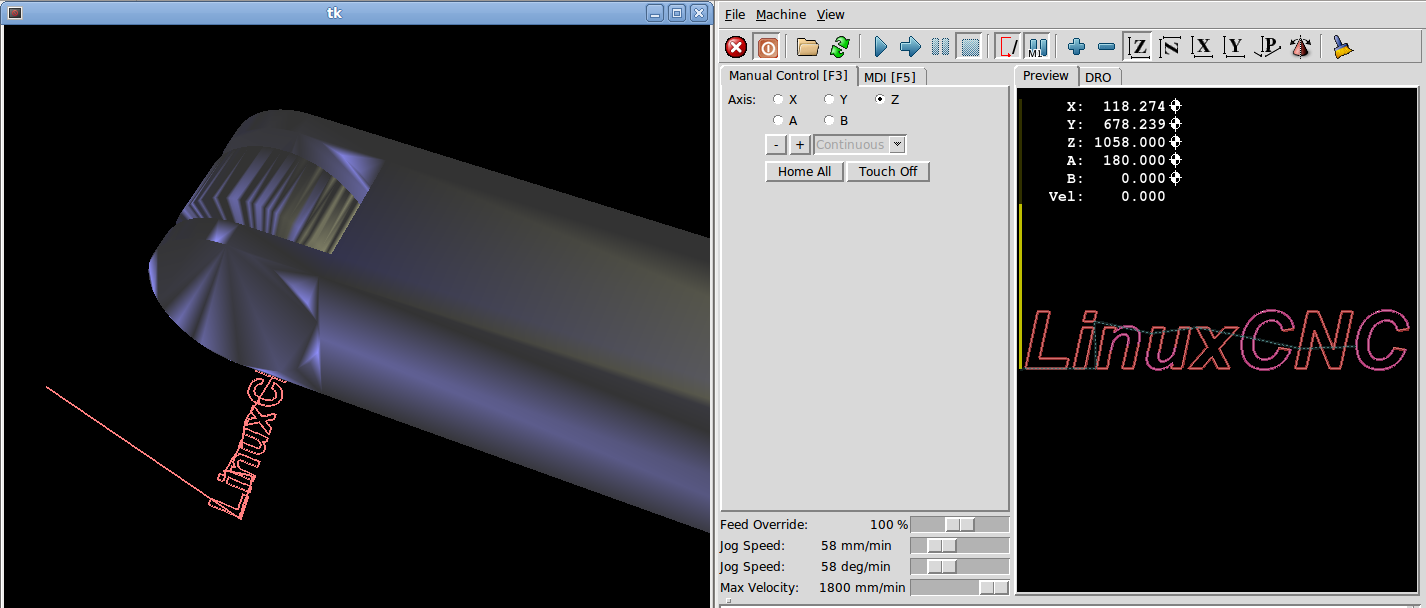
Task: Select Z axis radio button
Action: [880, 100]
